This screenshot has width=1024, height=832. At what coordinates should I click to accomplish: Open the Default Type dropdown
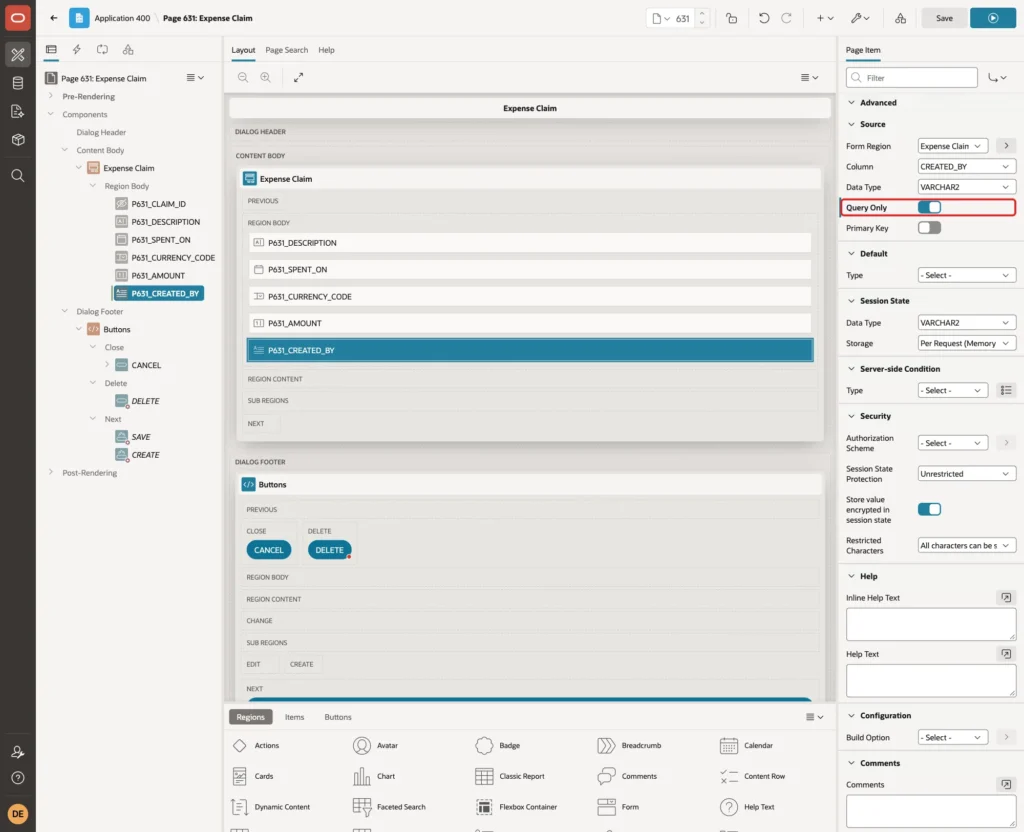[x=967, y=276]
